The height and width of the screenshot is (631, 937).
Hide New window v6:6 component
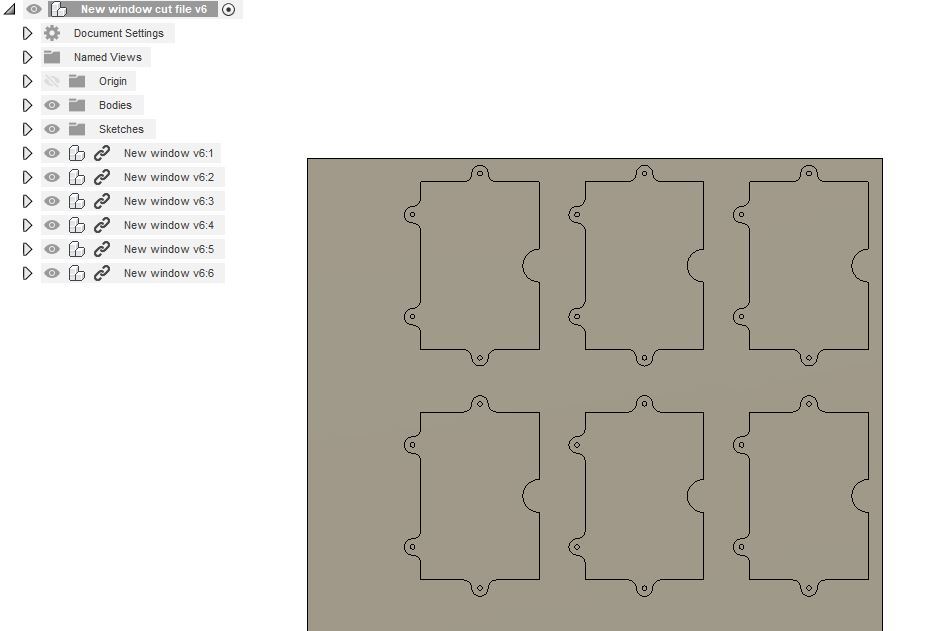(x=52, y=273)
